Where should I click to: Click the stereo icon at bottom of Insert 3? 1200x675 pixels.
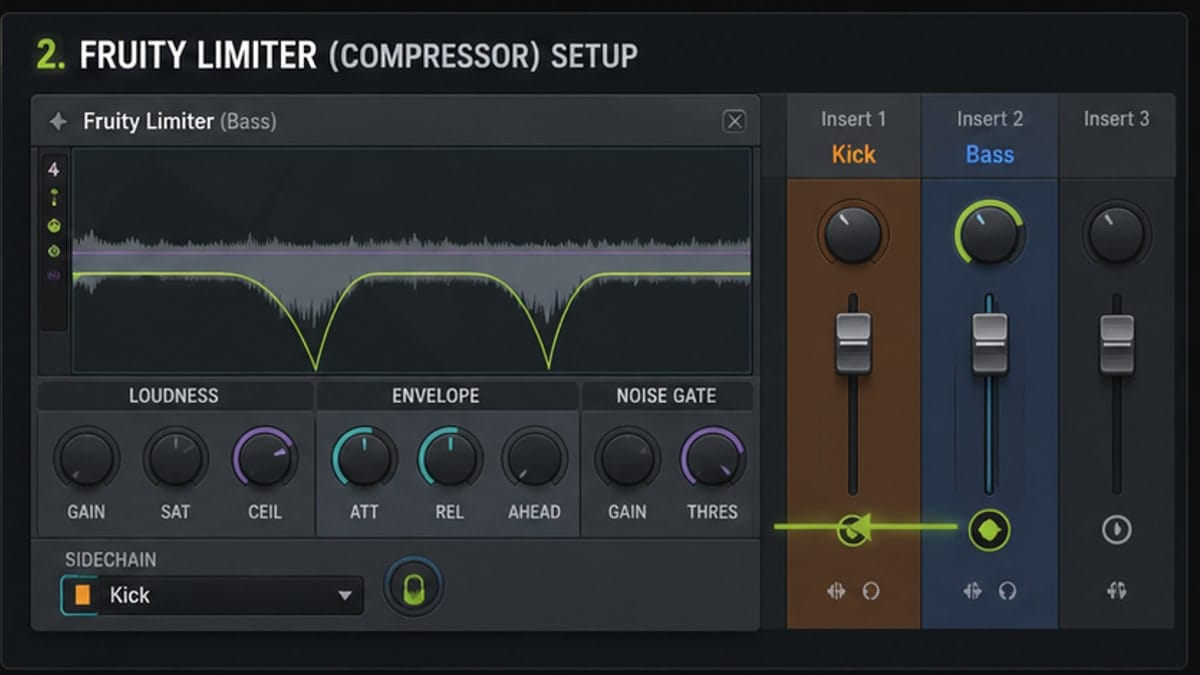pos(1116,591)
